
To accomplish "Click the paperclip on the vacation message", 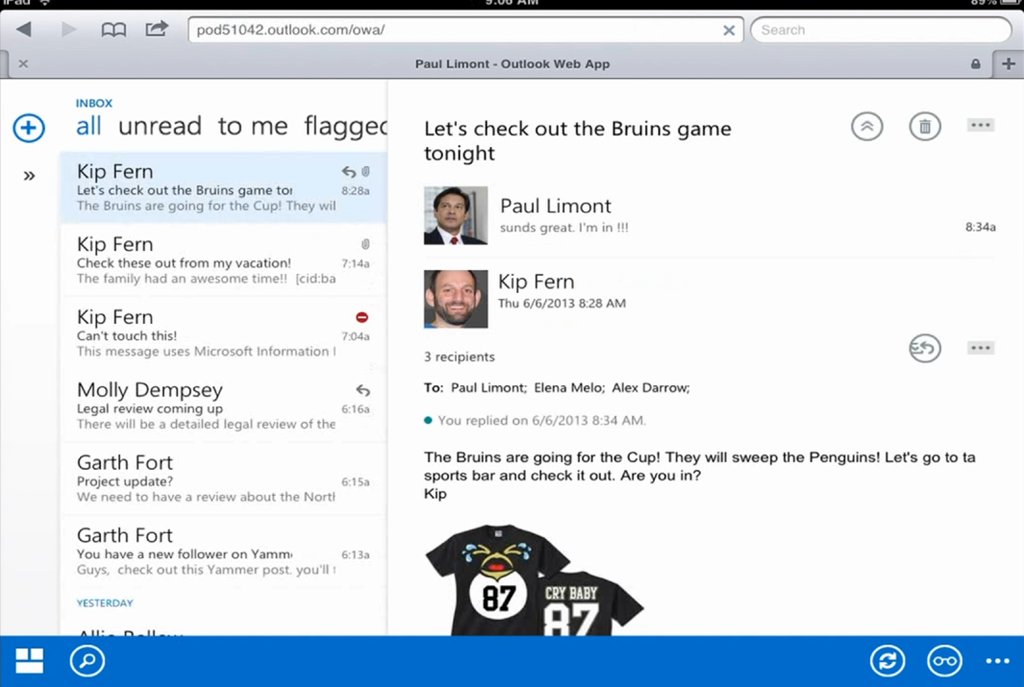I will coord(366,244).
